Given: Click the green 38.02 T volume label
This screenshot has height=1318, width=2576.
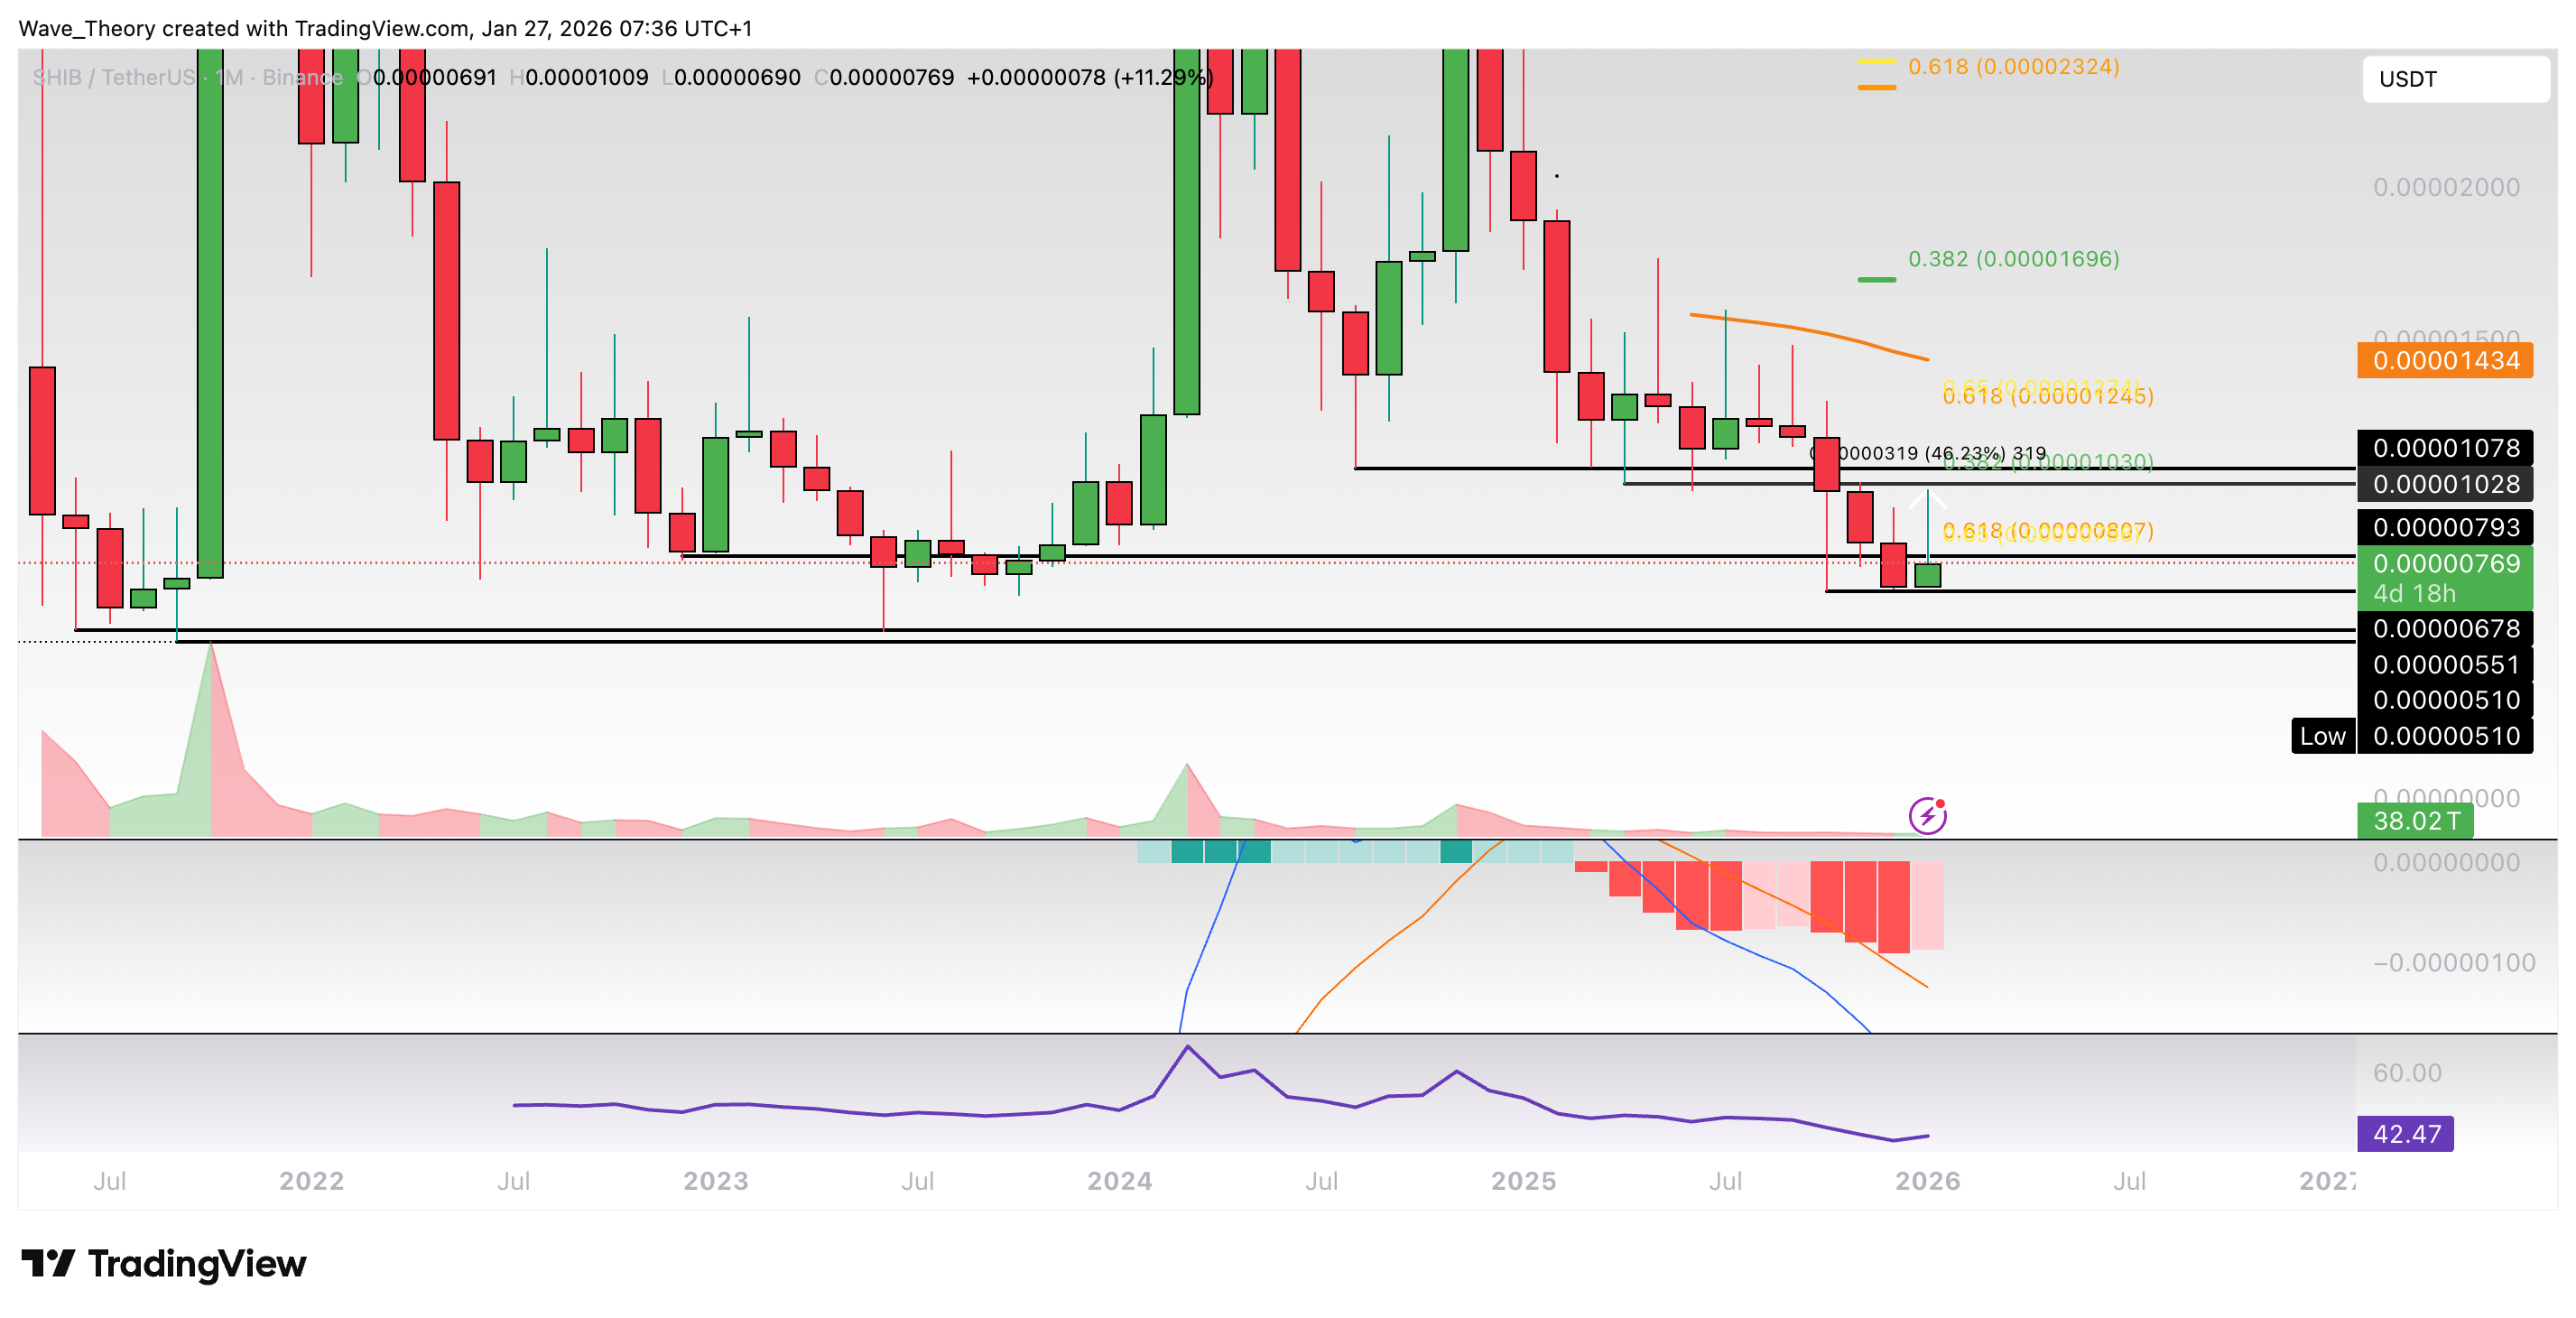Looking at the screenshot, I should [x=2415, y=821].
